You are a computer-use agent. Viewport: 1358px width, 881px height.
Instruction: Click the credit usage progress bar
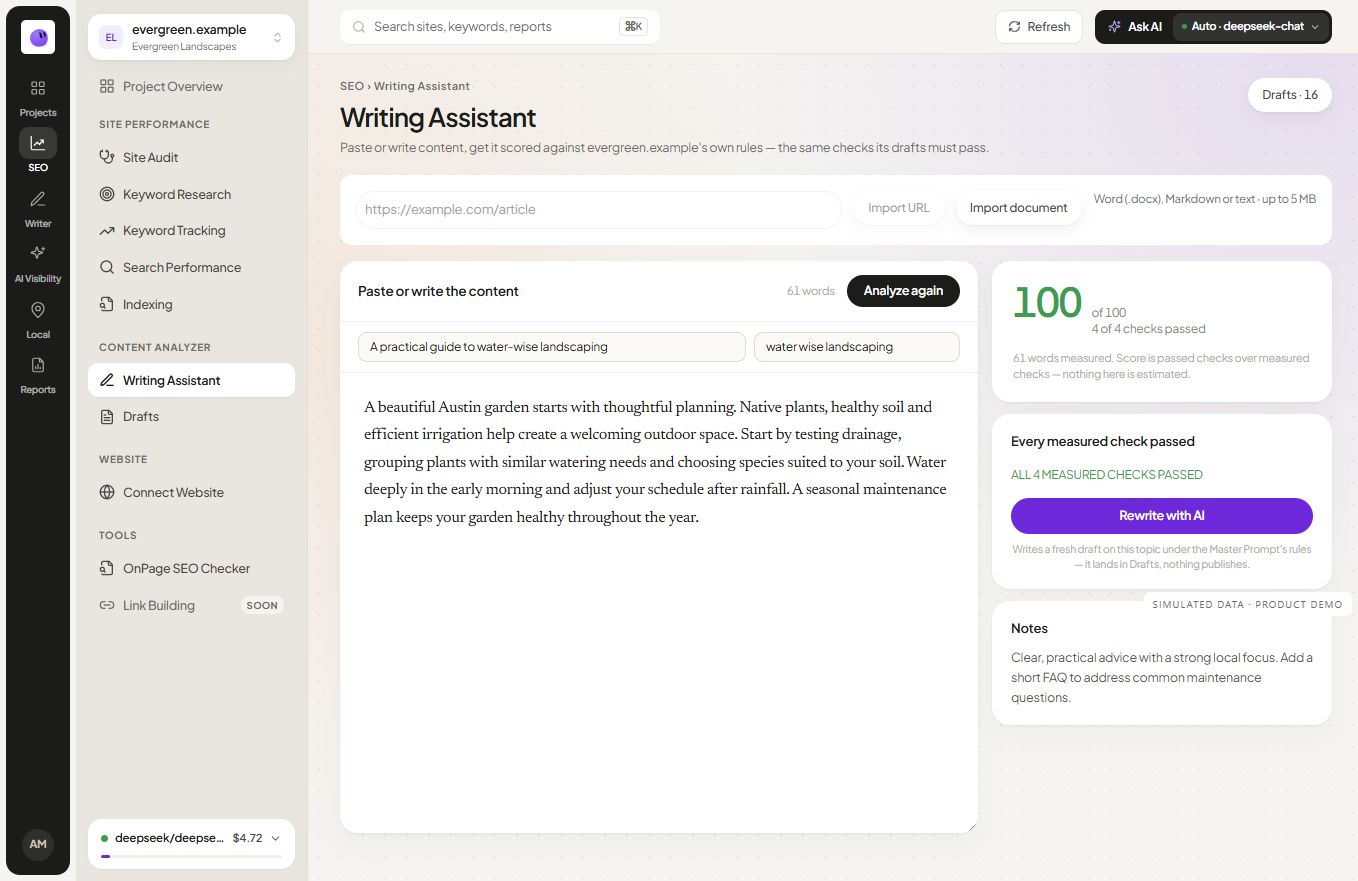coord(191,856)
